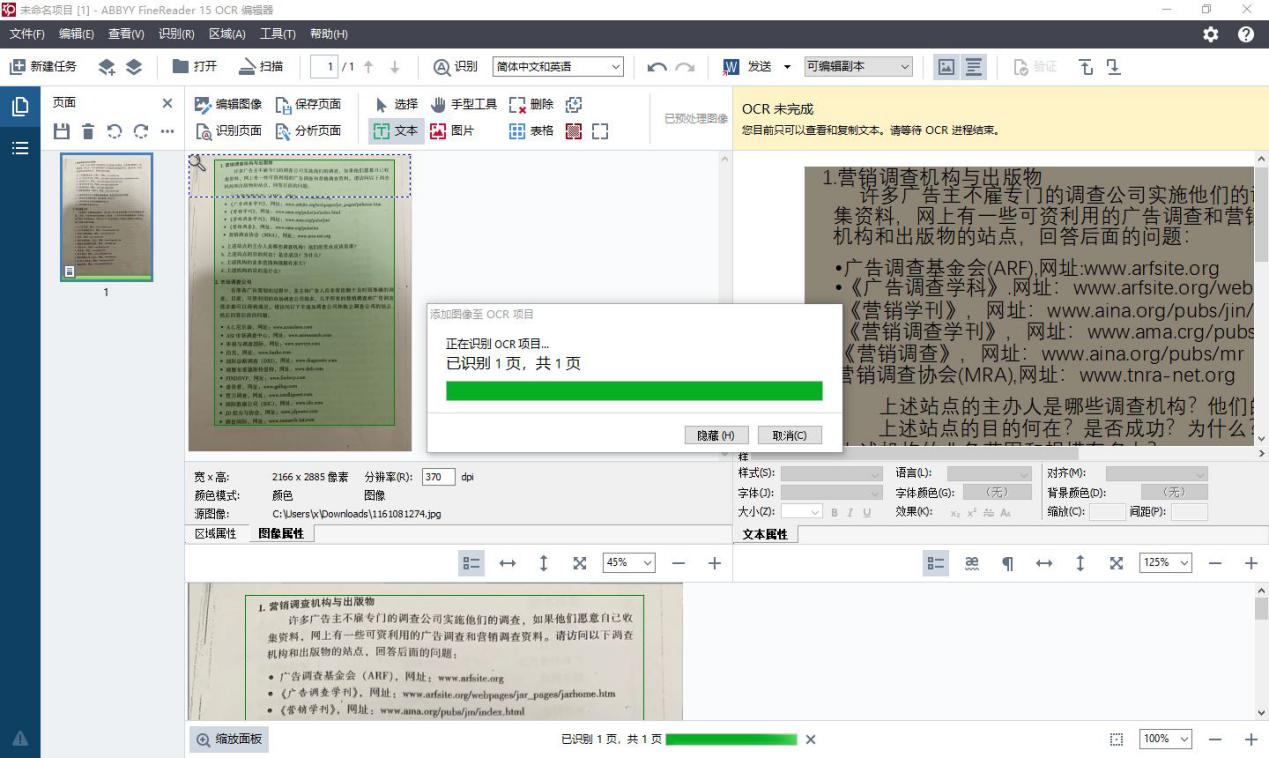Screen dimensions: 1269x758
Task: Click the New Task (新建任务) button
Action: point(43,66)
